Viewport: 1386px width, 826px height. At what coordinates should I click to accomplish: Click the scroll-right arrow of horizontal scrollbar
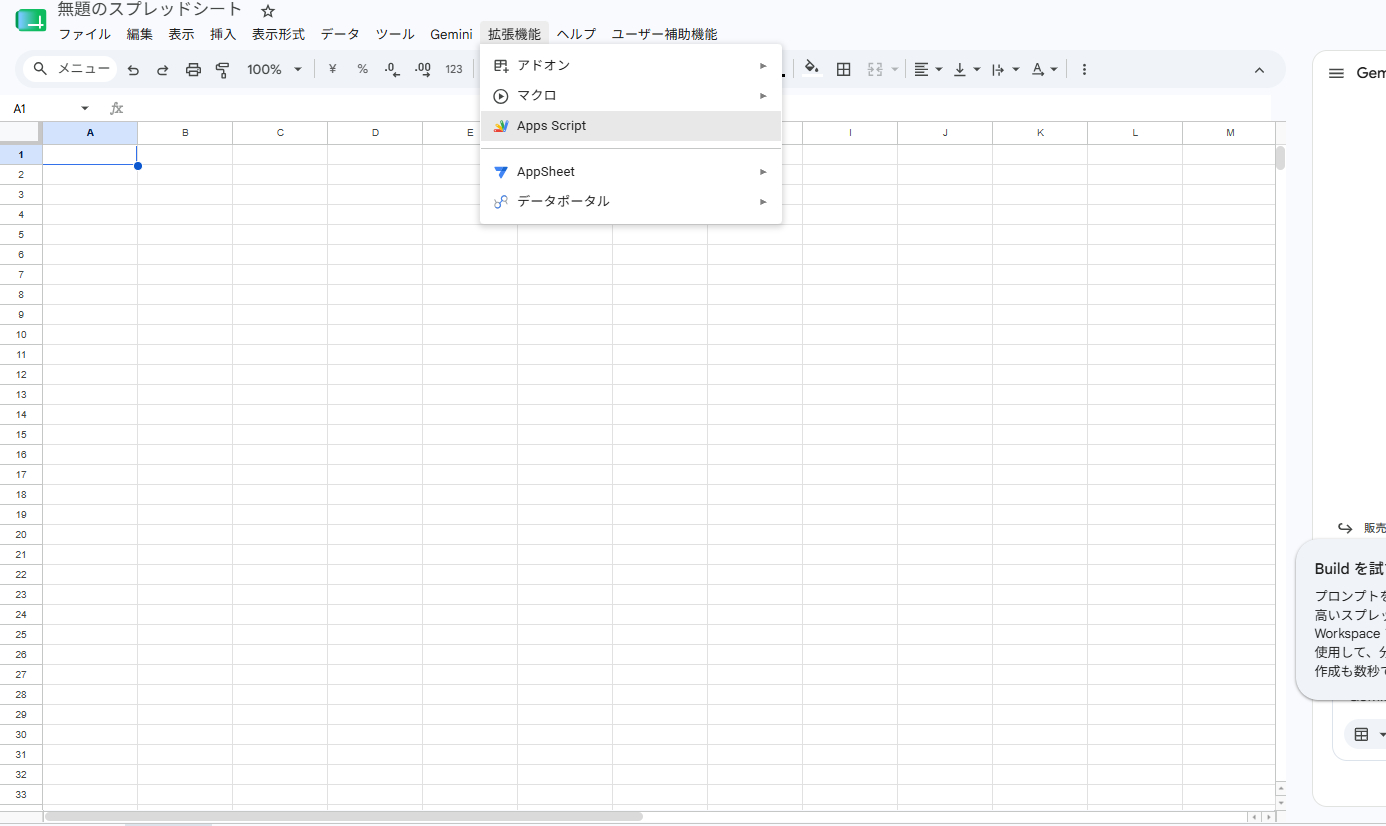[1268, 817]
